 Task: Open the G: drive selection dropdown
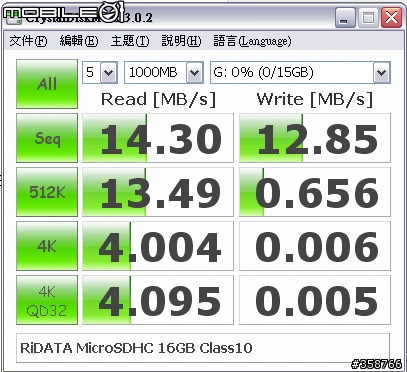point(300,72)
